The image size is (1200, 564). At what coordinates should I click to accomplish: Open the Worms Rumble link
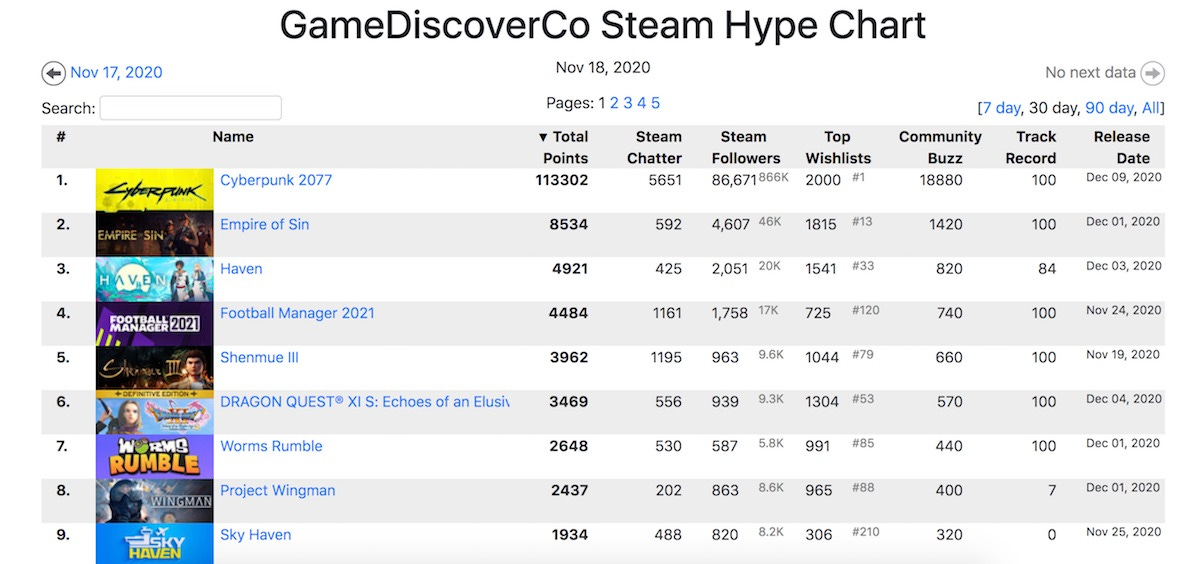click(271, 446)
